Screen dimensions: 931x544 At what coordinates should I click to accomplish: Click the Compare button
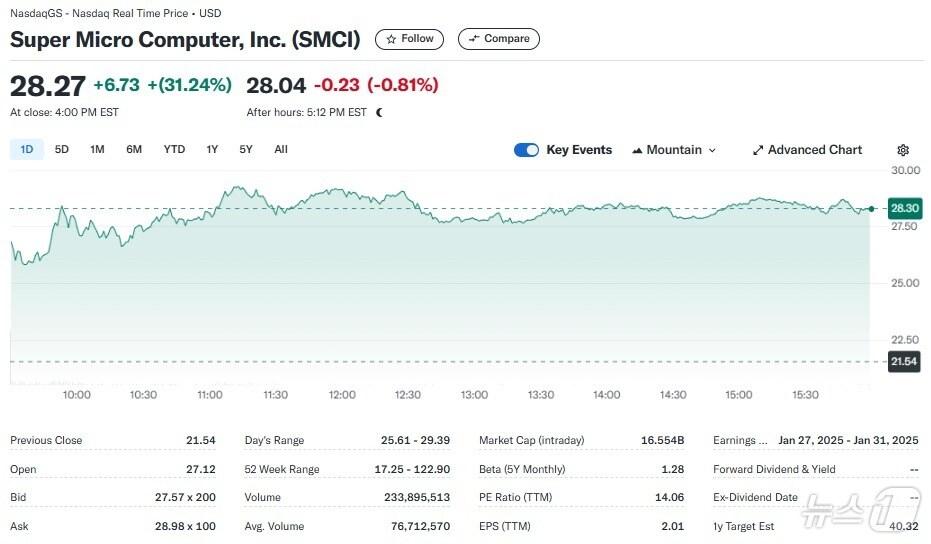(499, 39)
